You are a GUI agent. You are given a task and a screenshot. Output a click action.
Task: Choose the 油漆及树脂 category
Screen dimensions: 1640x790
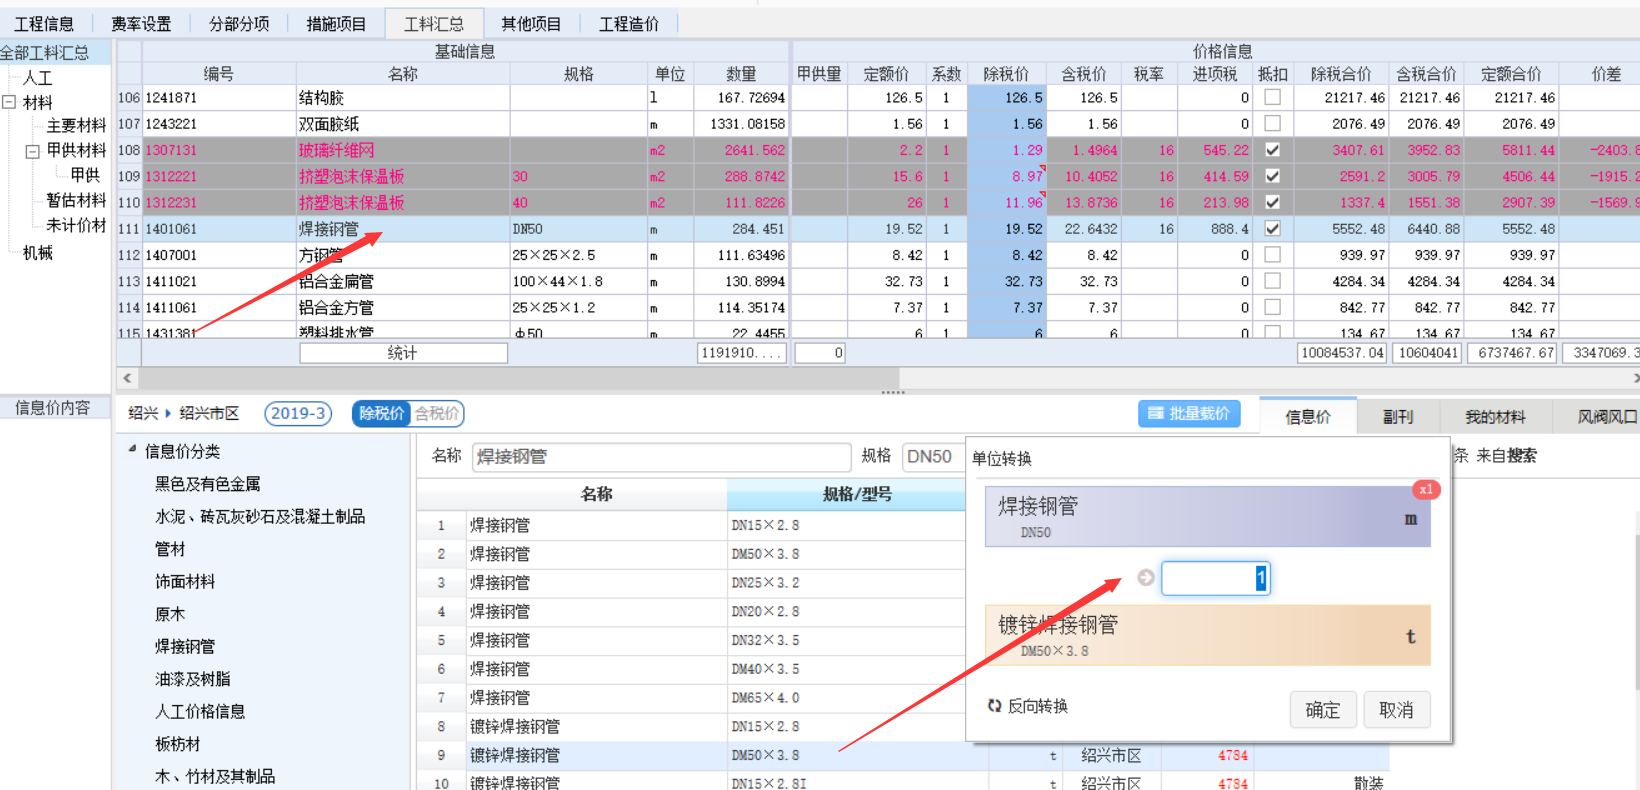pyautogui.click(x=192, y=679)
